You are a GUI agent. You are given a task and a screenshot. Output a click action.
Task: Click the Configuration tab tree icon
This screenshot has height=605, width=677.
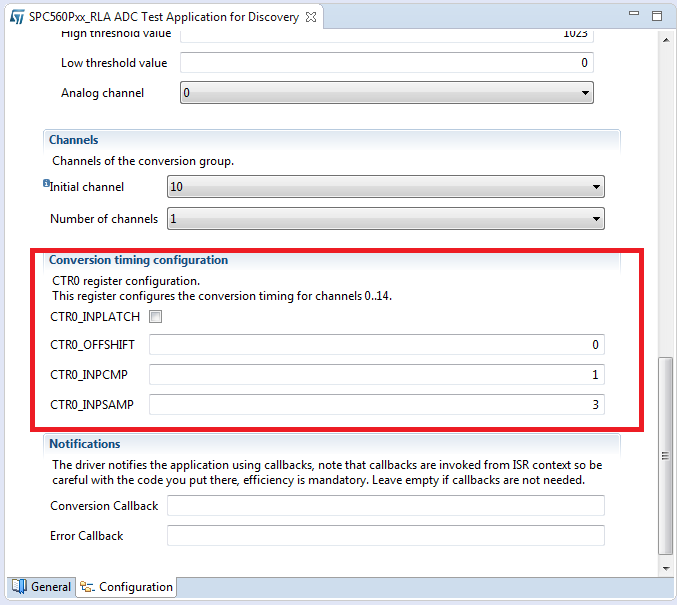87,587
